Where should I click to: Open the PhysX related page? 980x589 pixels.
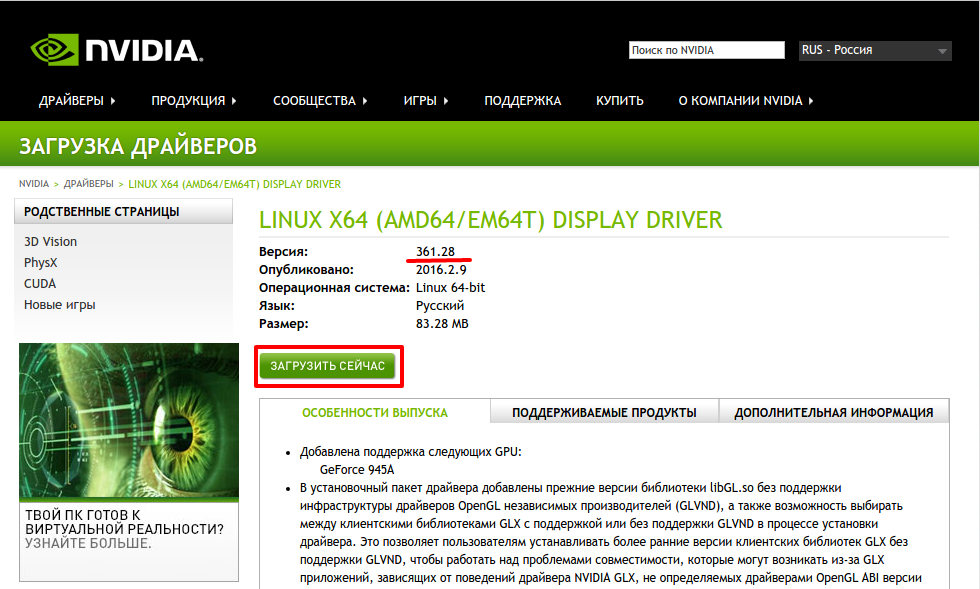click(41, 263)
